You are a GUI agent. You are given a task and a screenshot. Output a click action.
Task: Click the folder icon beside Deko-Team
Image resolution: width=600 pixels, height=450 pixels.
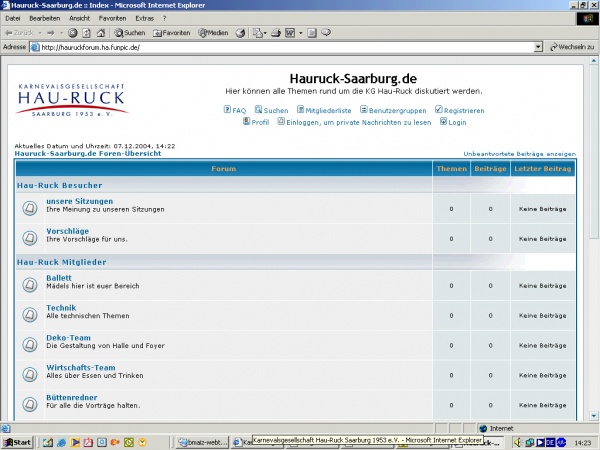(29, 345)
